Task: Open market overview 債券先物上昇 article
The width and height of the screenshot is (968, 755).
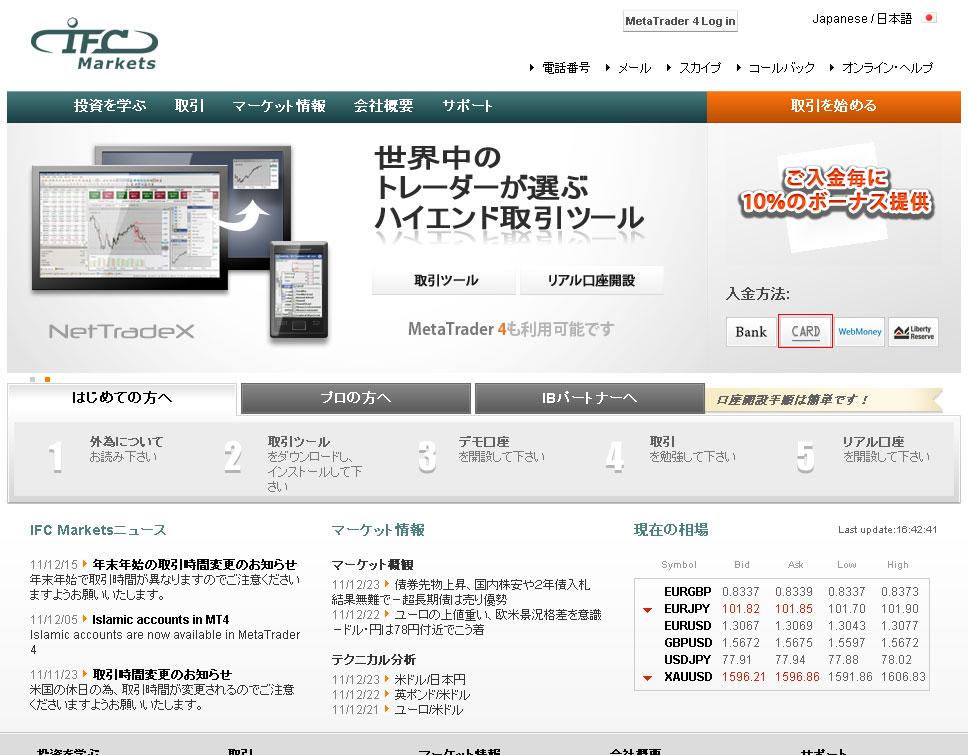Action: (492, 585)
